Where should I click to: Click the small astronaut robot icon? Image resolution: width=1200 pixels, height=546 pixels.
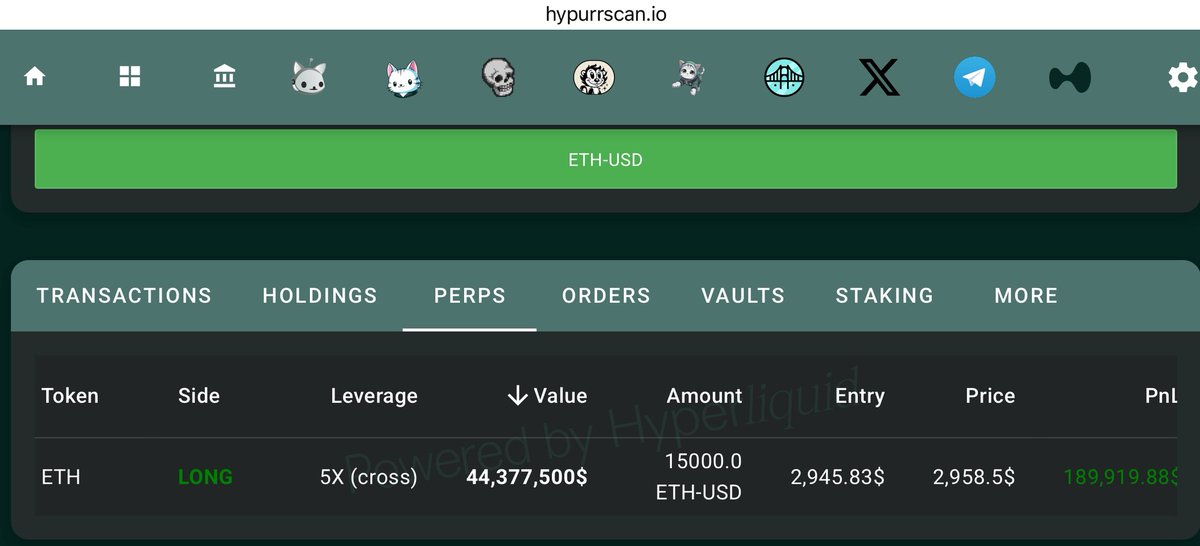[x=688, y=77]
